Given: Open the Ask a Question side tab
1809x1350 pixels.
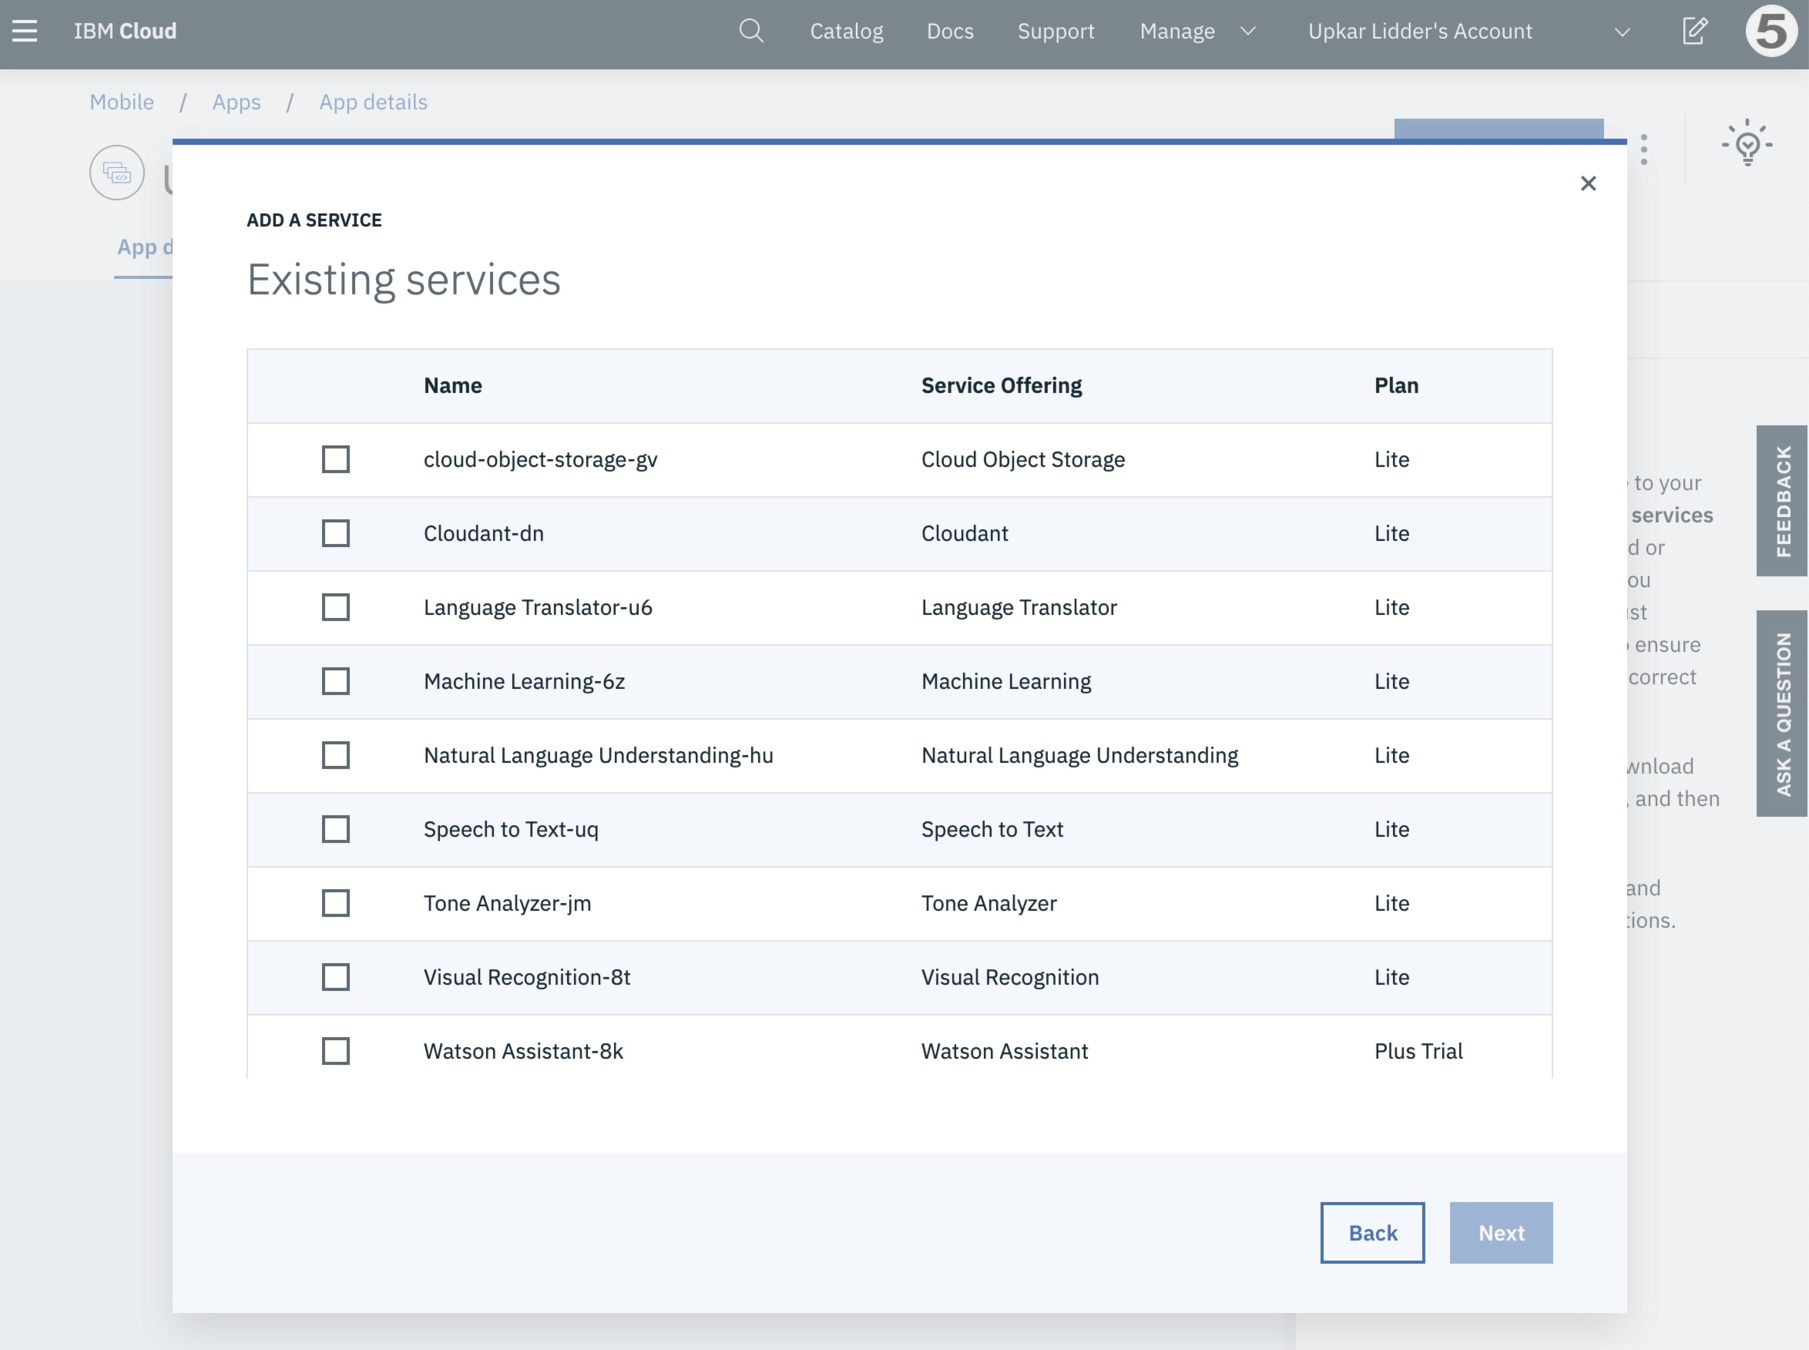Looking at the screenshot, I should point(1782,713).
